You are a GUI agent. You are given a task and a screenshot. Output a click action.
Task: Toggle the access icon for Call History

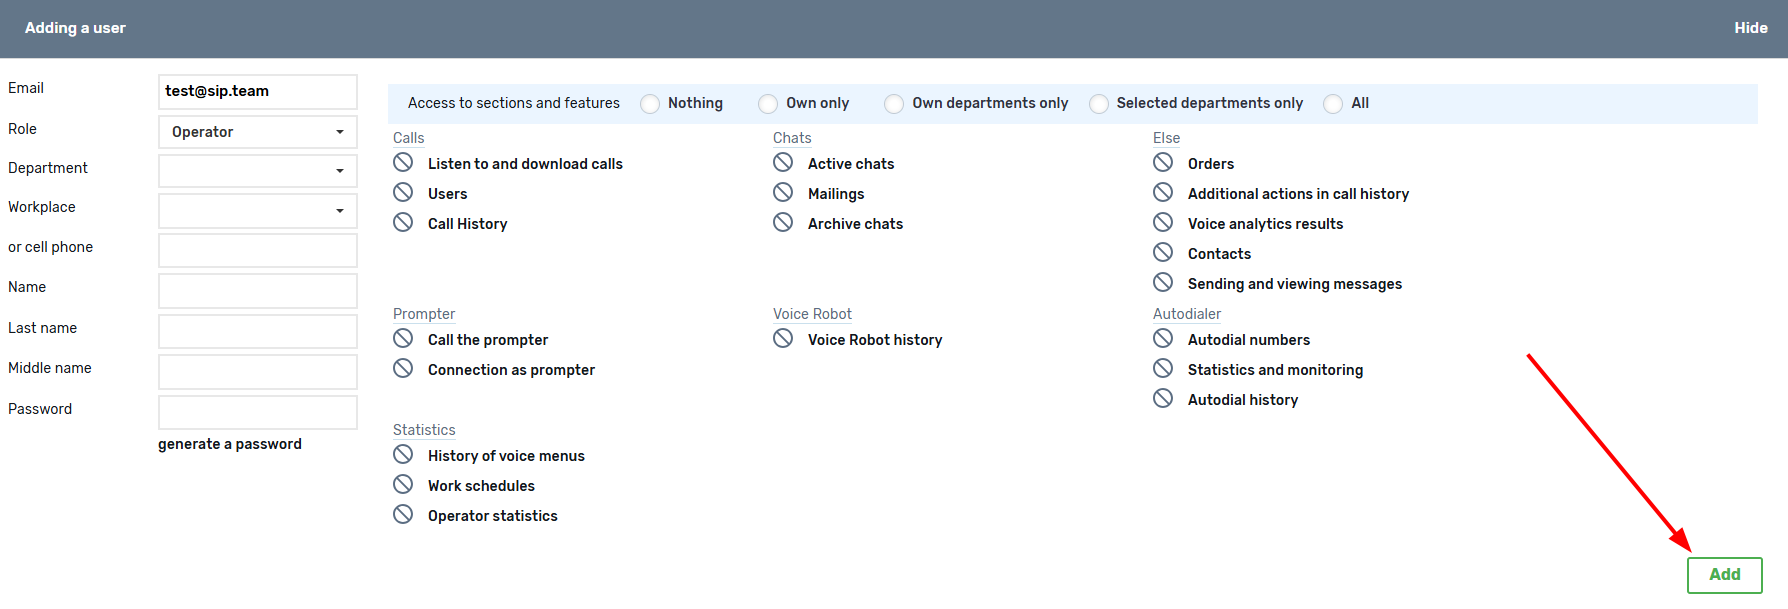(x=403, y=222)
